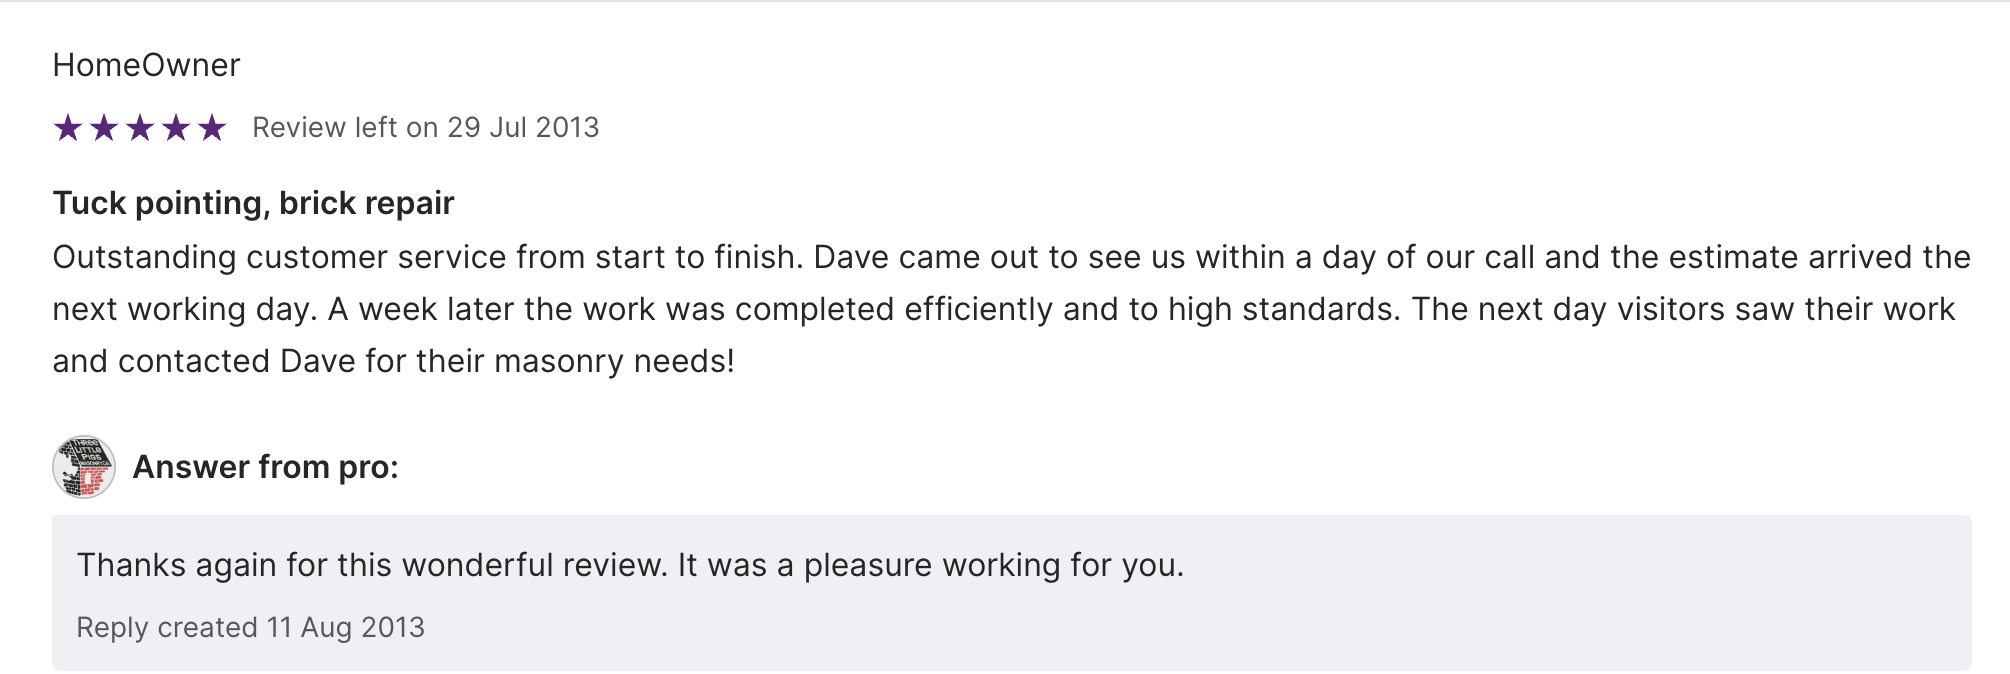Click the fourth purple rating star
The image size is (2010, 674).
click(176, 128)
